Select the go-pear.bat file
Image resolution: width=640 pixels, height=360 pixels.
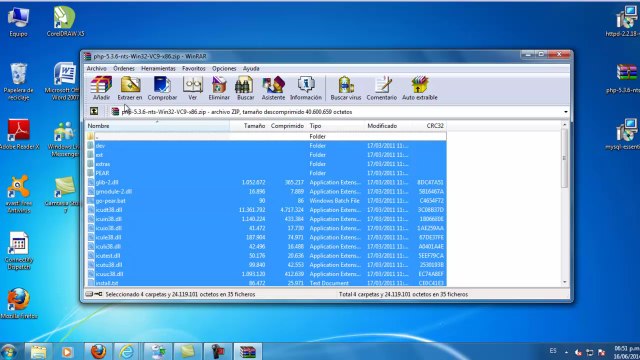(x=266, y=201)
